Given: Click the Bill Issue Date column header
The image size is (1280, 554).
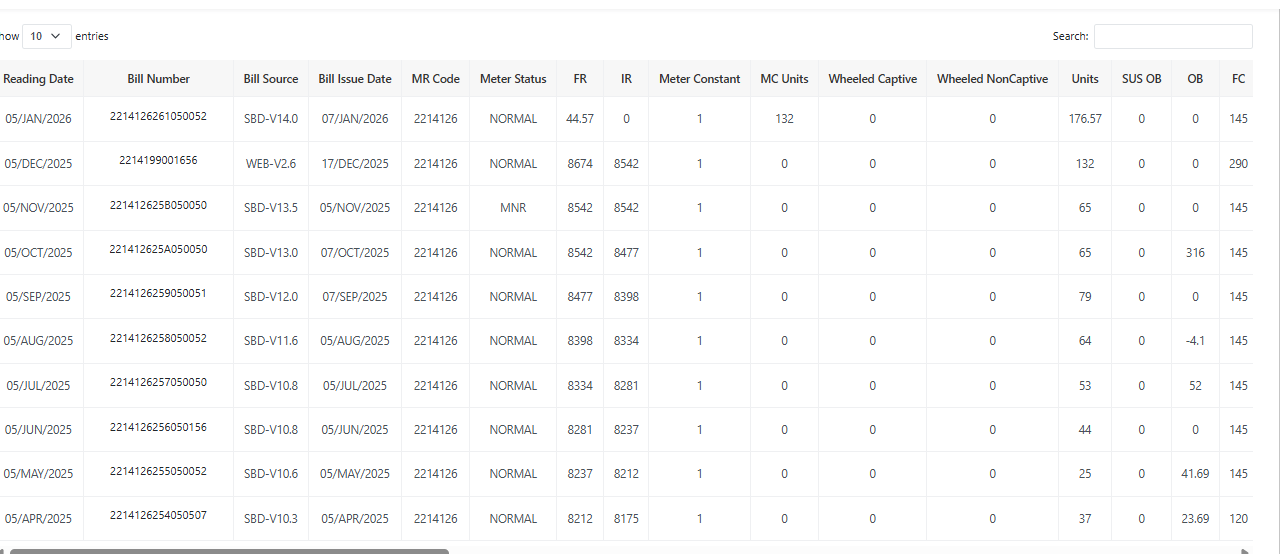Looking at the screenshot, I should coord(355,79).
